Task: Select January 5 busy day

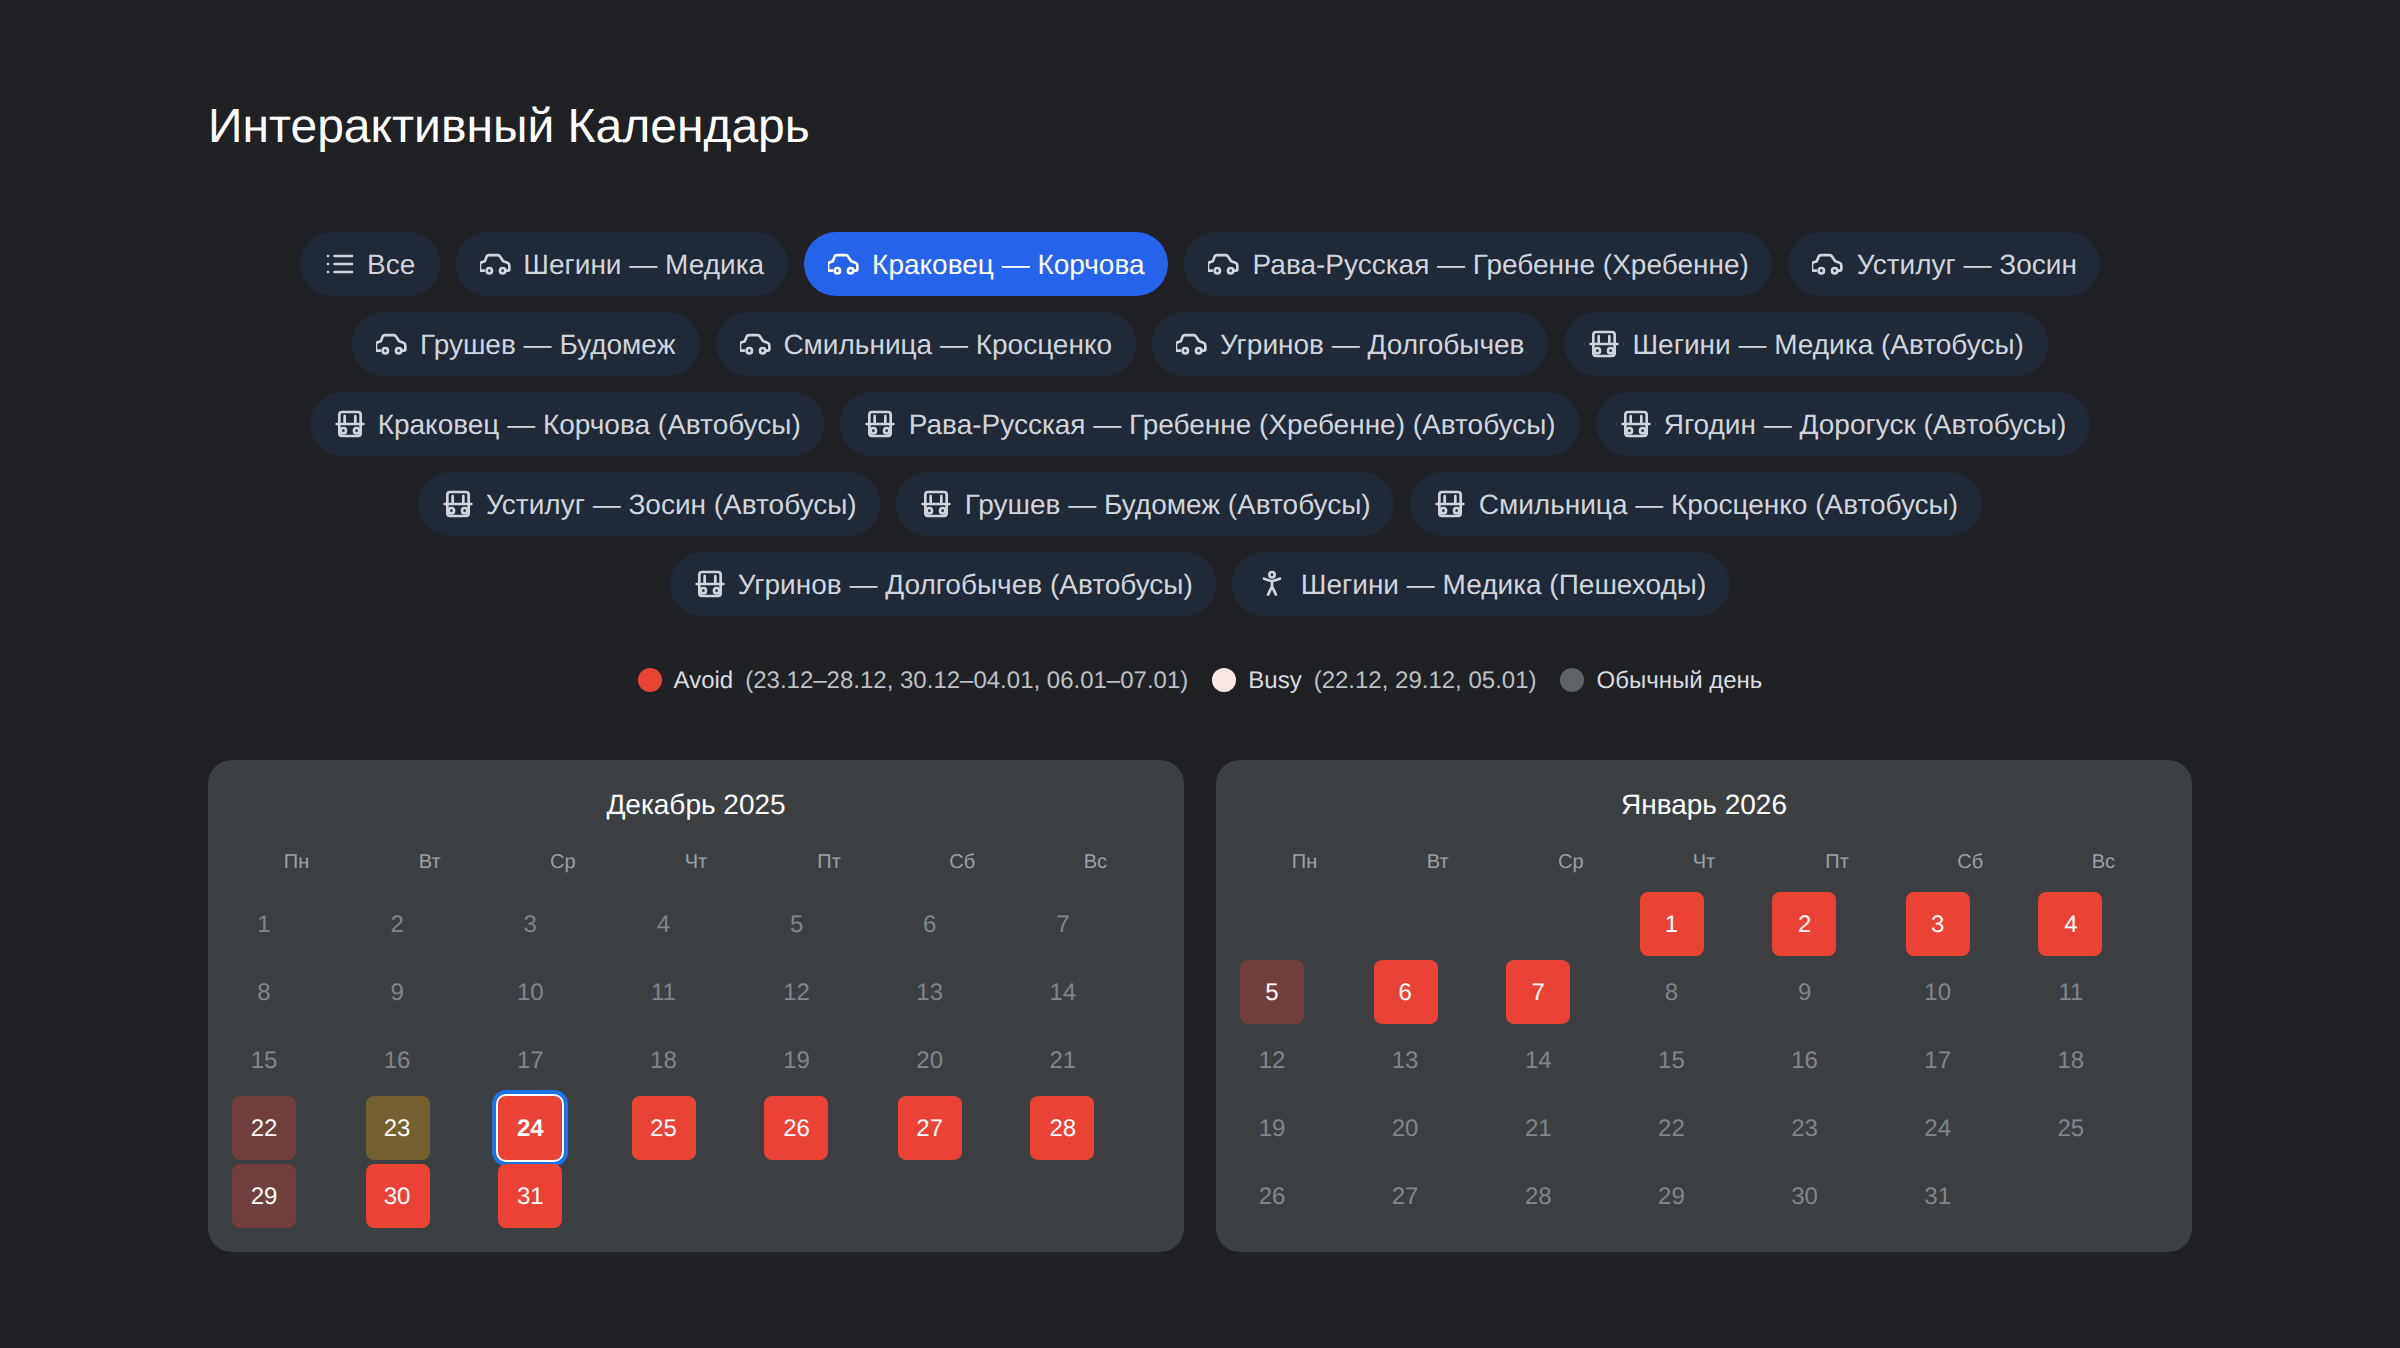Action: [1271, 992]
